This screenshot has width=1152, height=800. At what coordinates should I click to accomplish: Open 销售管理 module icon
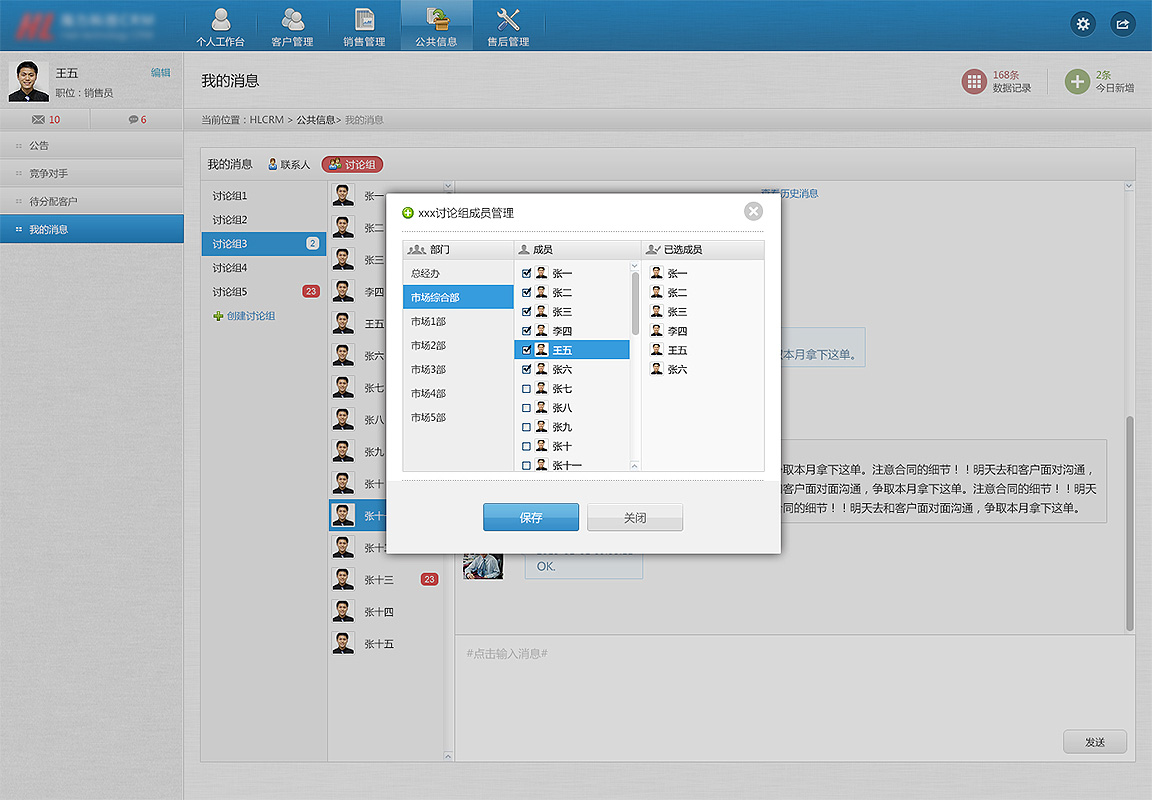point(364,26)
